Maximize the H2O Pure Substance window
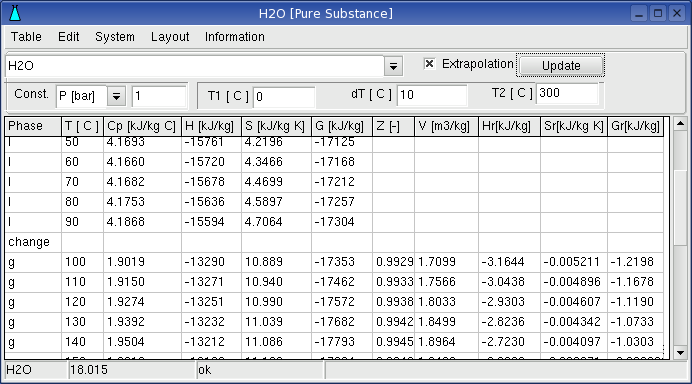Viewport: 692px width, 384px height. tap(658, 13)
